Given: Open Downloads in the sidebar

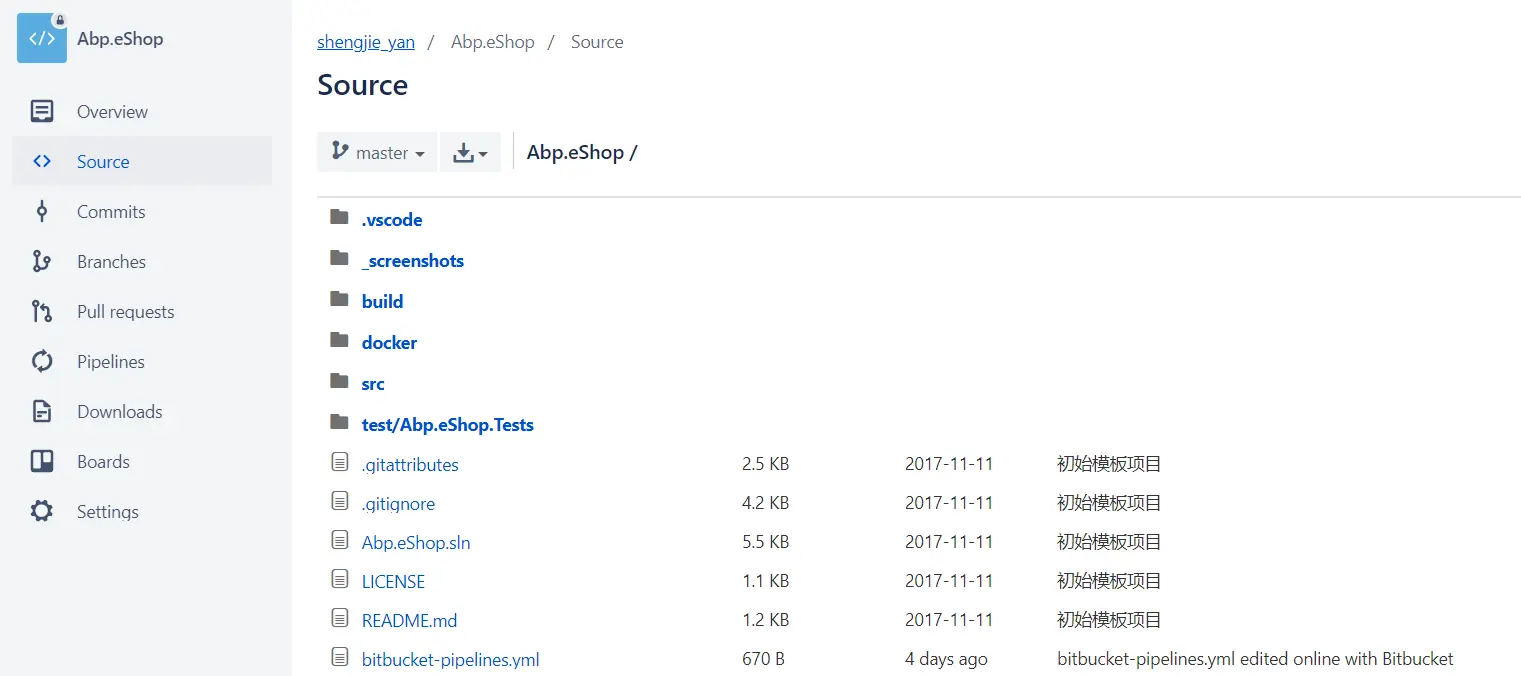Looking at the screenshot, I should (x=142, y=411).
